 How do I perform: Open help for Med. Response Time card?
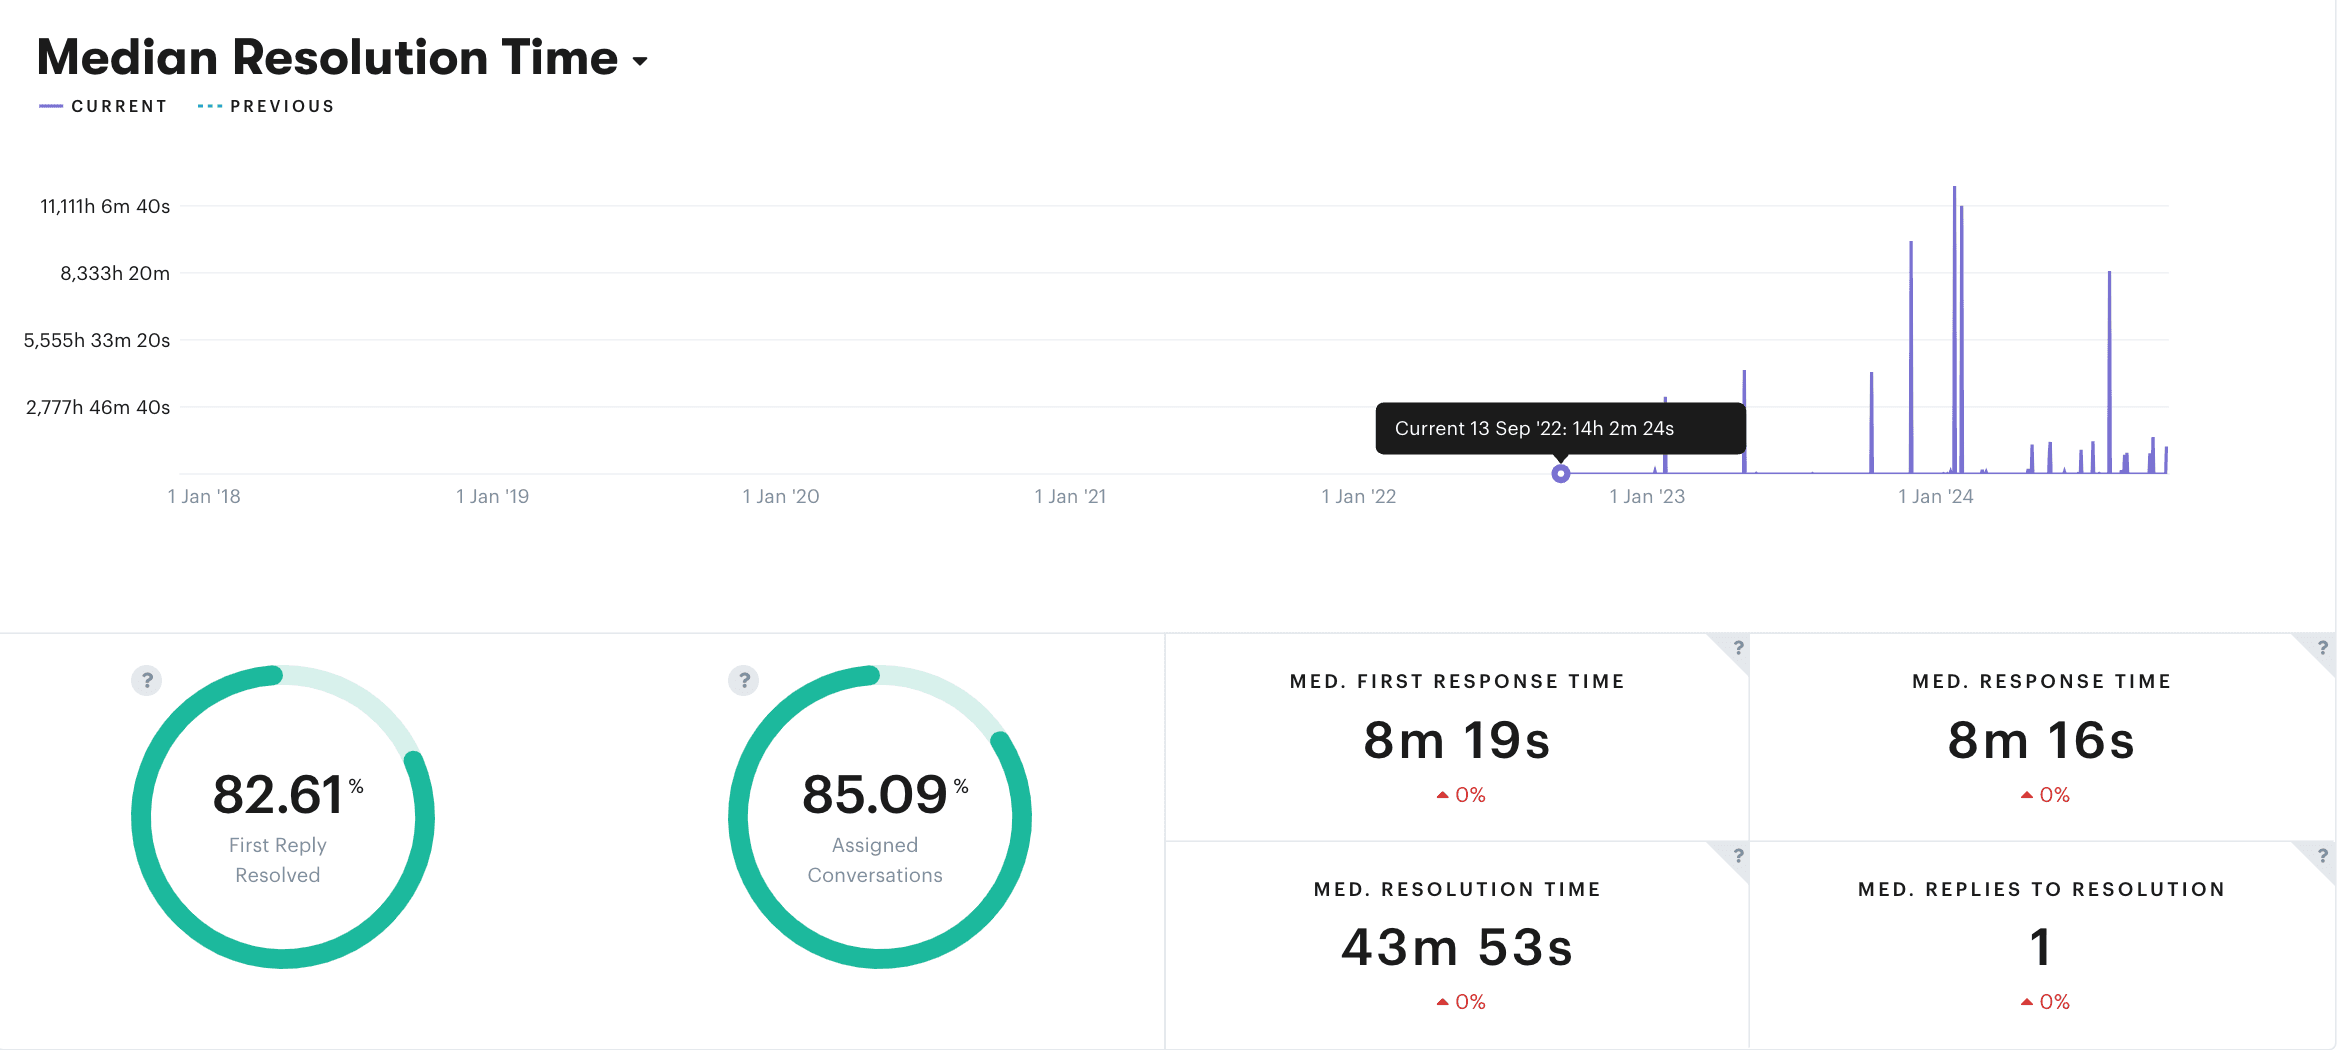point(2322,648)
